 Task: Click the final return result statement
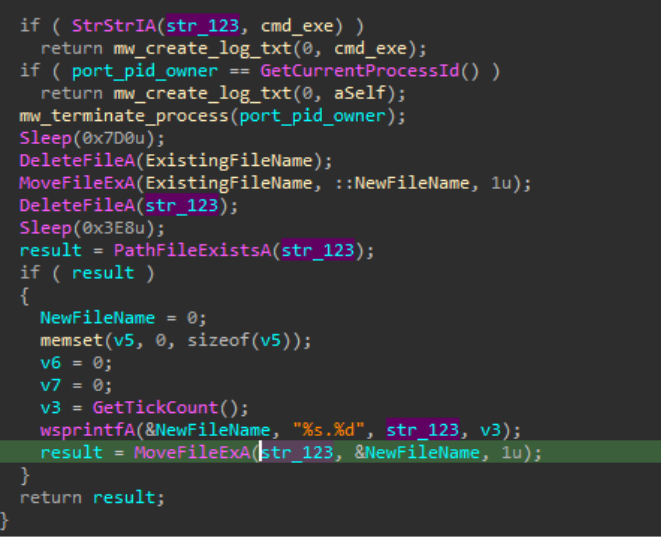[85, 498]
